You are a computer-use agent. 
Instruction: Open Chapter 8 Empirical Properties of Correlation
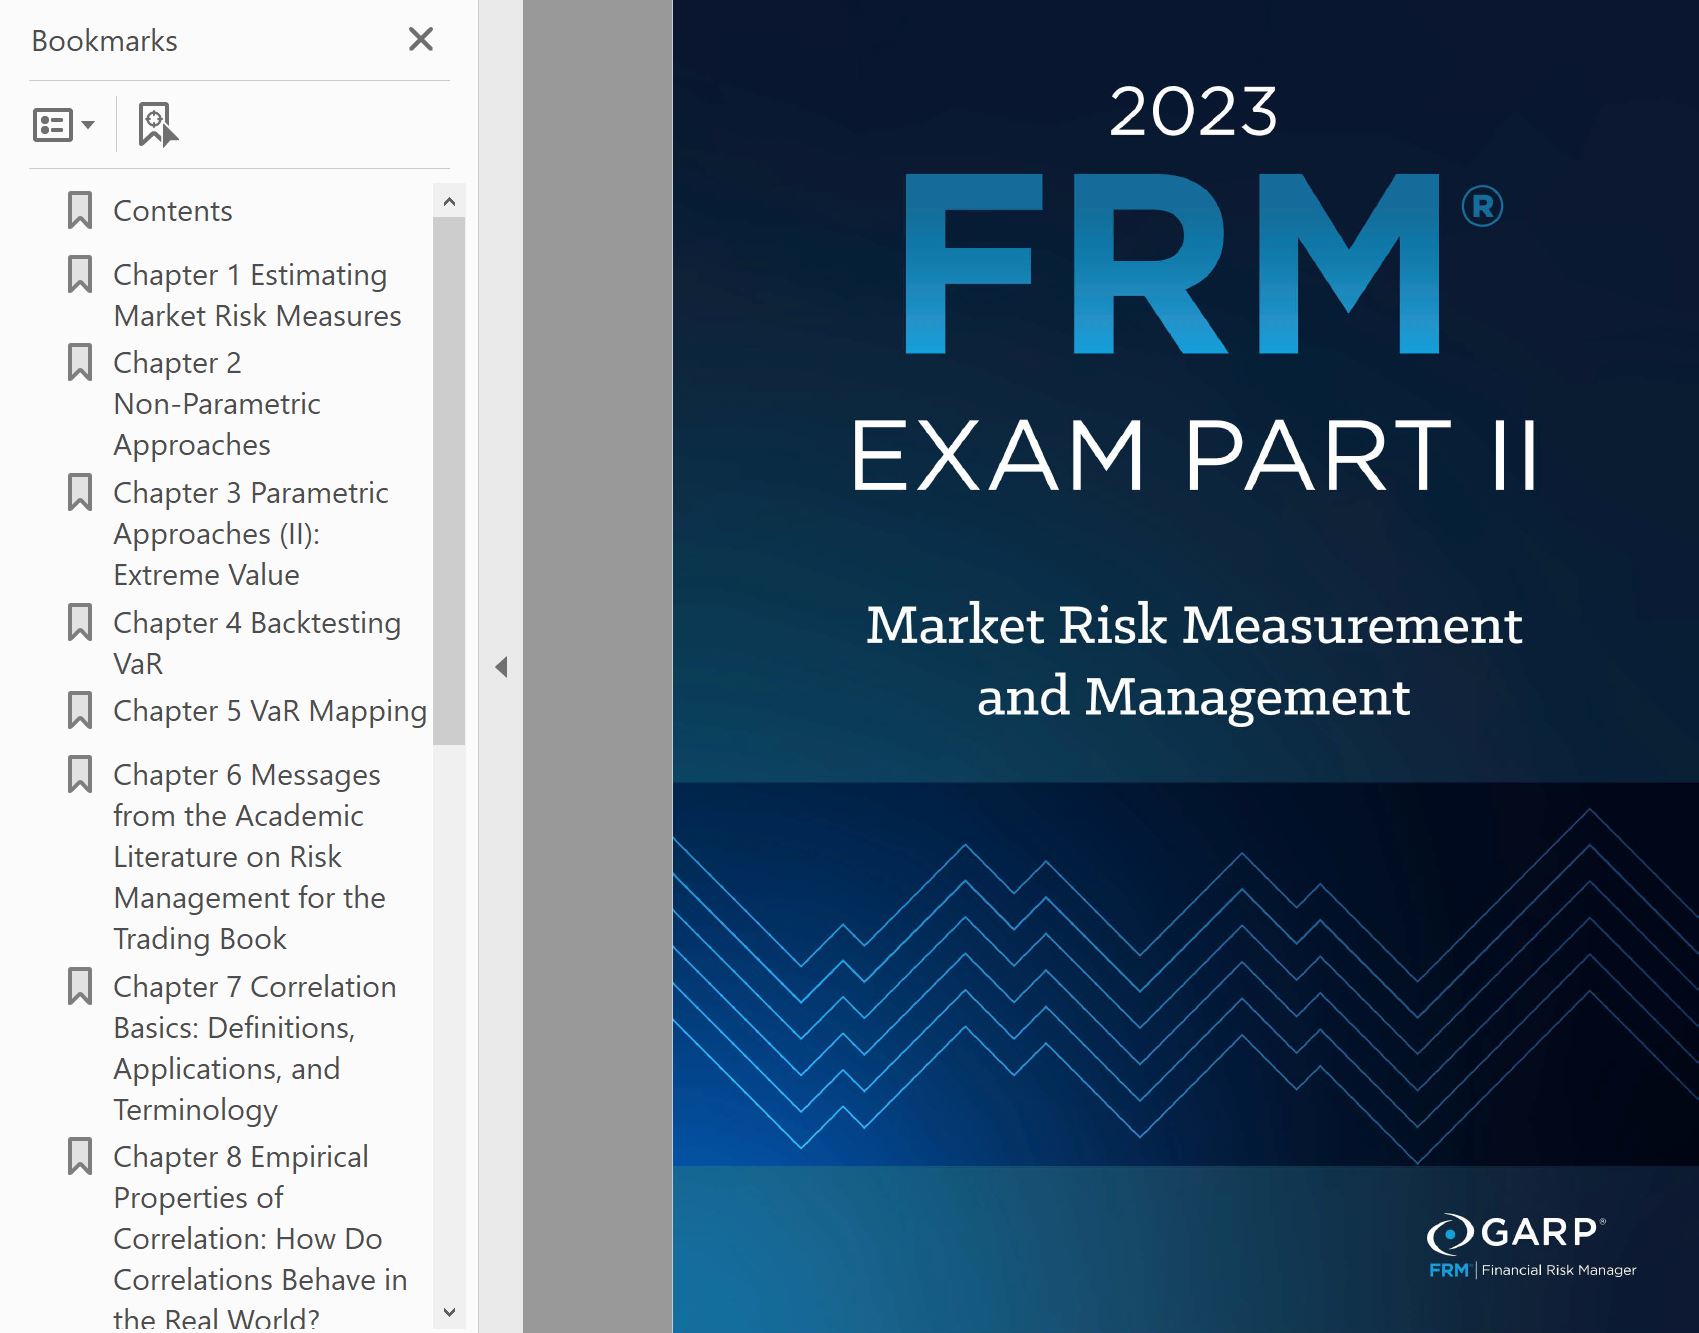(x=259, y=1237)
